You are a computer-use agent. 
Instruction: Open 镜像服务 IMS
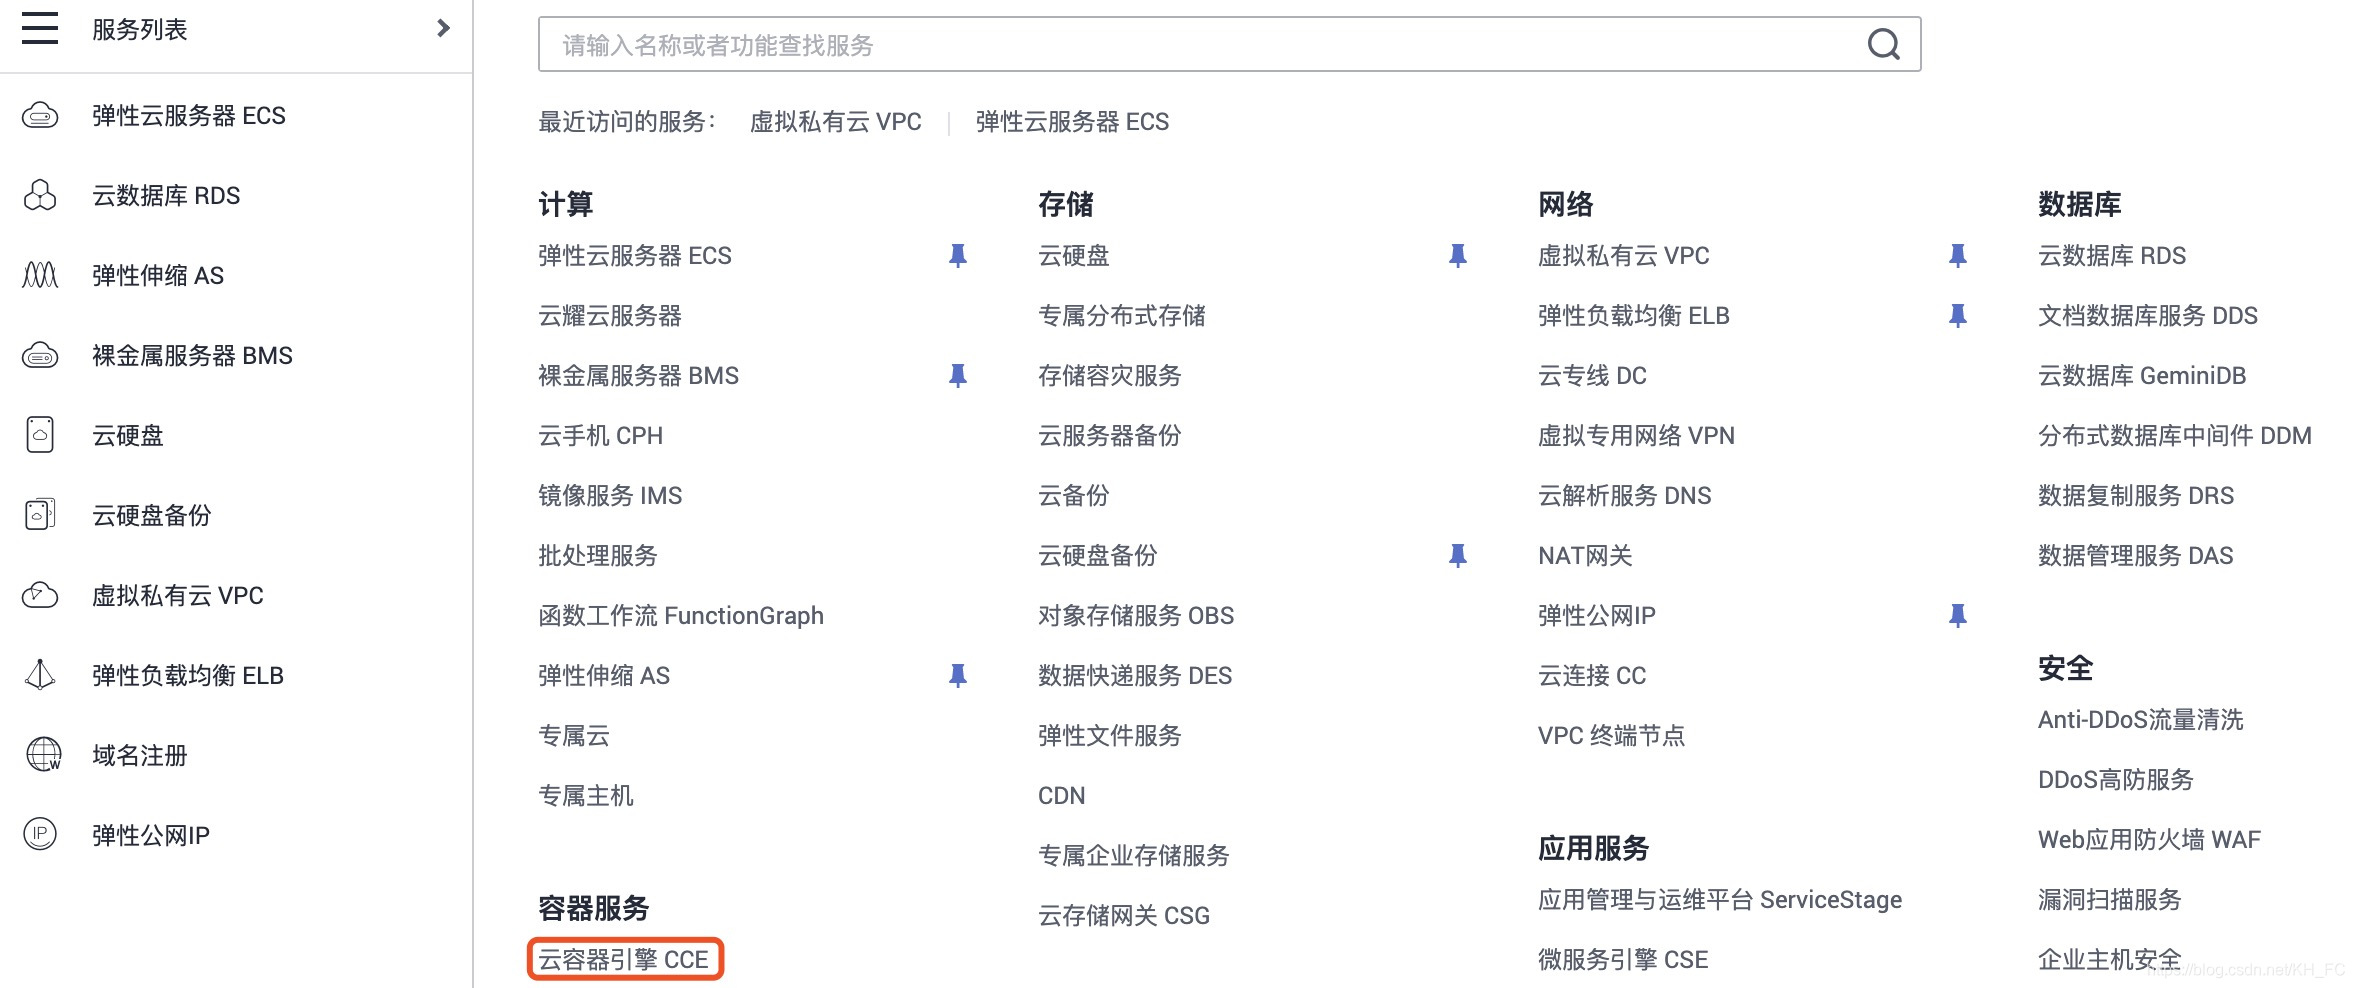tap(610, 496)
